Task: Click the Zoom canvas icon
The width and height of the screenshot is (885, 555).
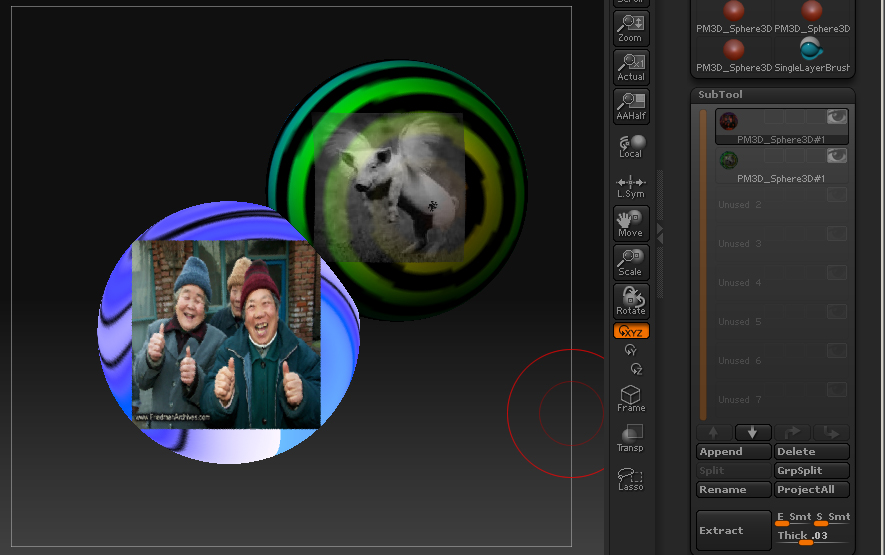Action: 631,28
